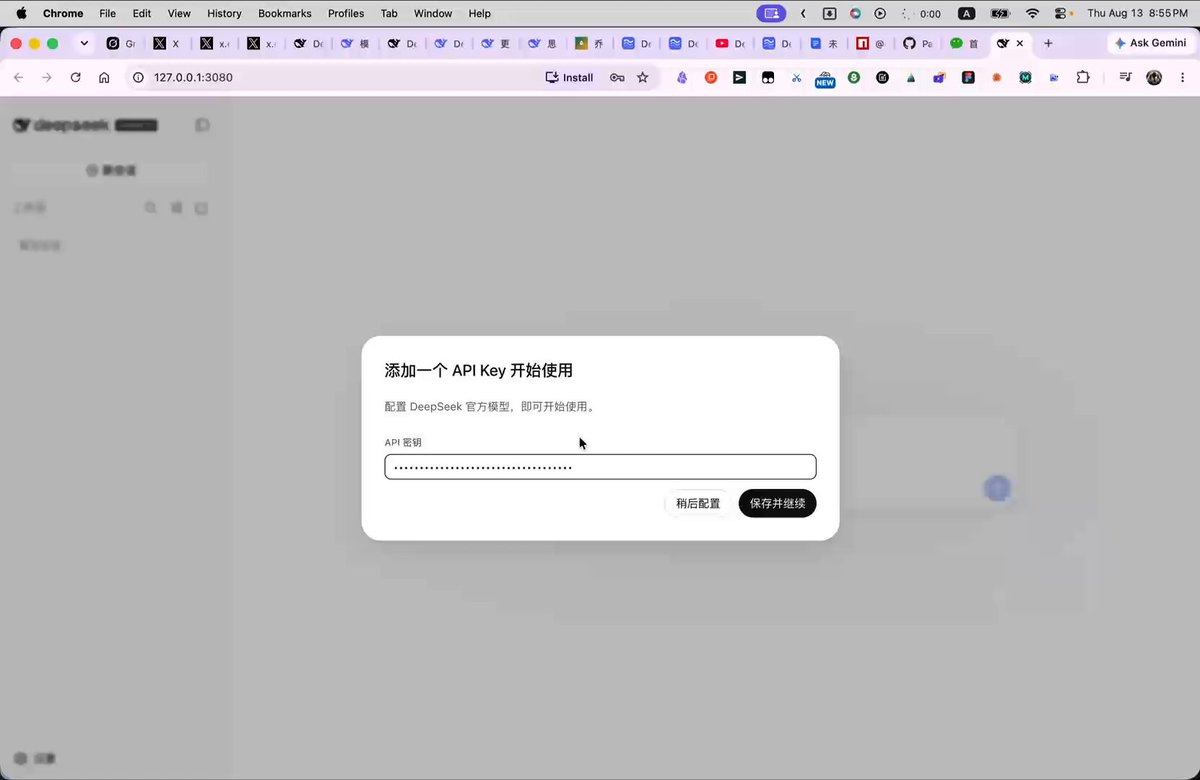Switch to the tab labeled 未
1200x780 pixels.
(823, 43)
